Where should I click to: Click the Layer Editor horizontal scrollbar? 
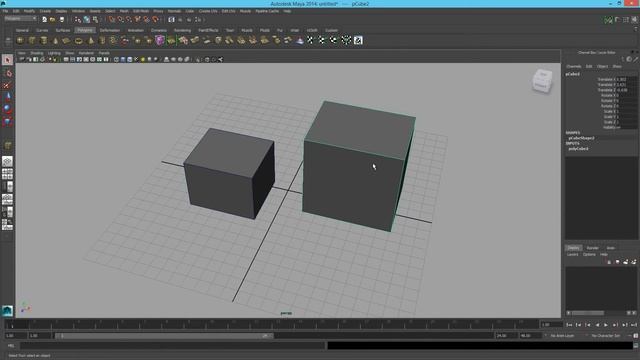click(x=588, y=313)
